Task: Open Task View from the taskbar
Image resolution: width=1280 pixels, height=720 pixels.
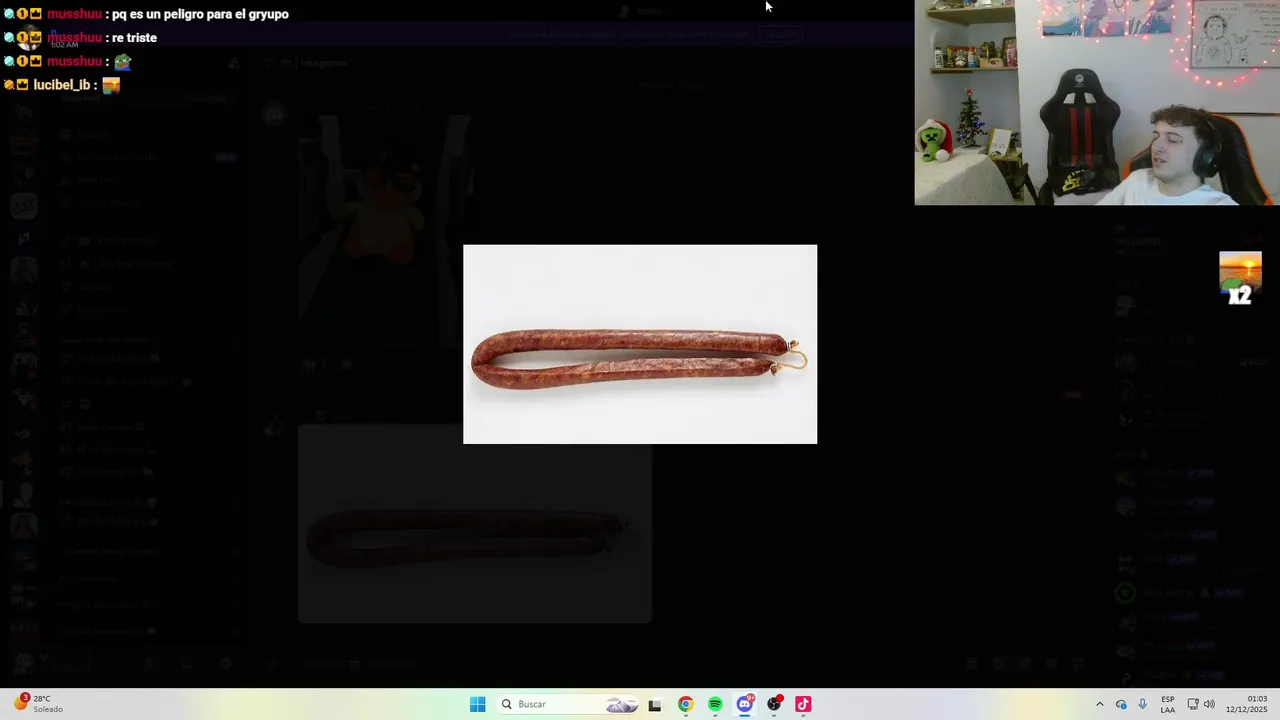Action: [655, 704]
